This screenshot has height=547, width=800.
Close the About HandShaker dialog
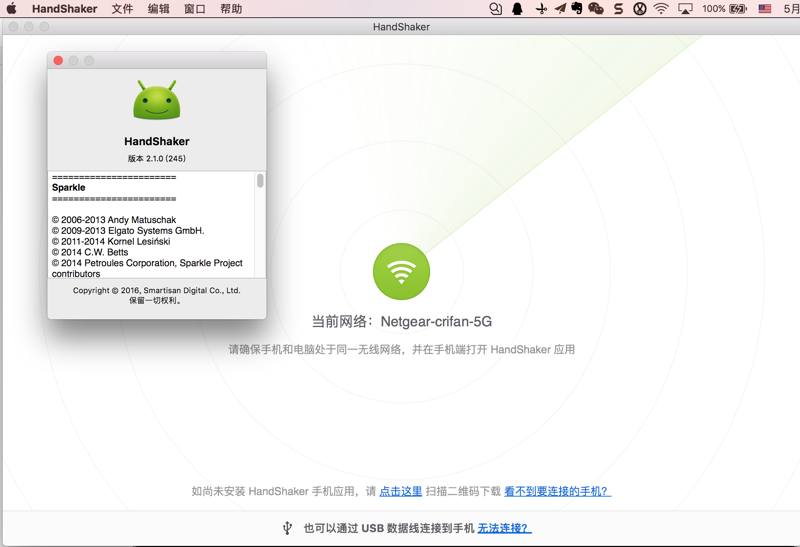click(x=58, y=60)
